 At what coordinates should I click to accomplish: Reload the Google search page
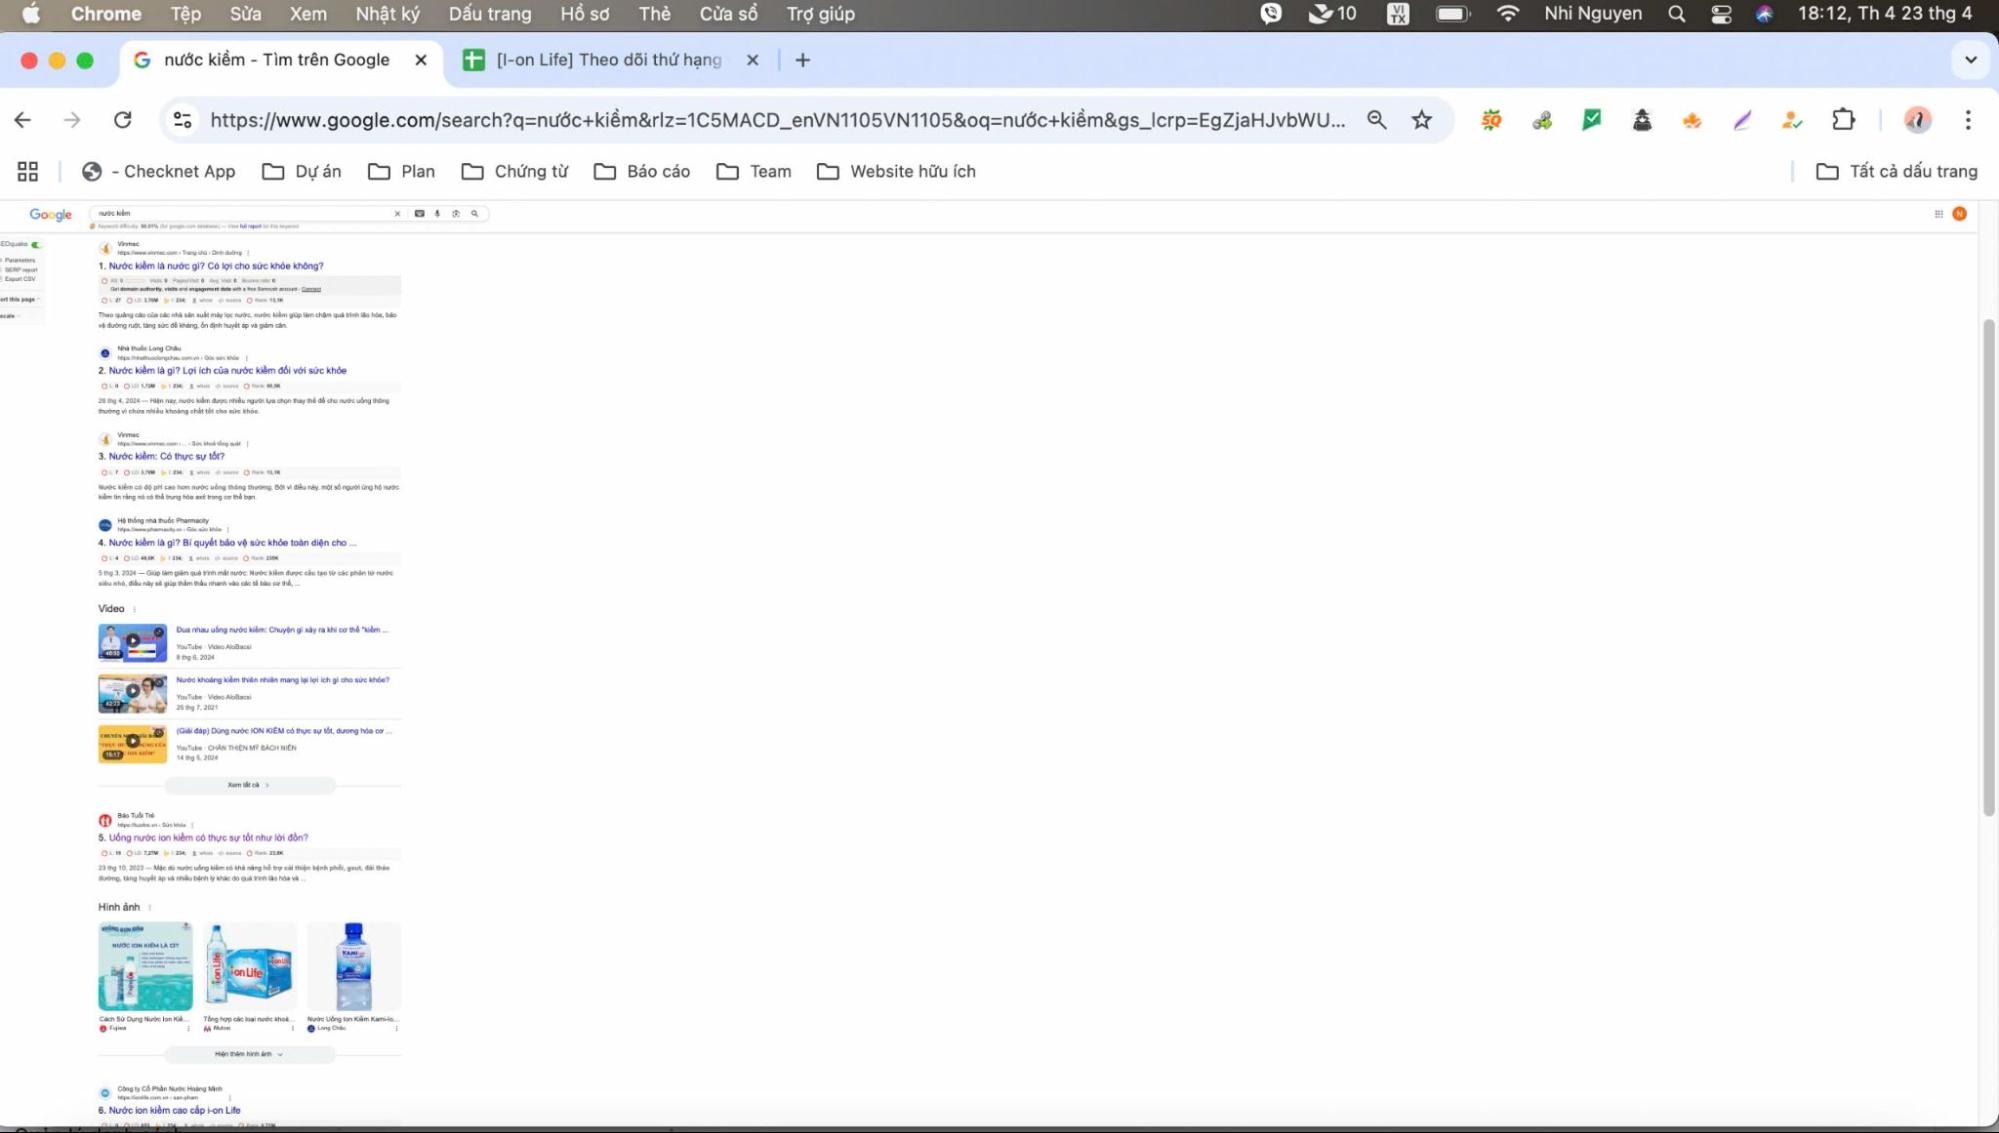(122, 120)
